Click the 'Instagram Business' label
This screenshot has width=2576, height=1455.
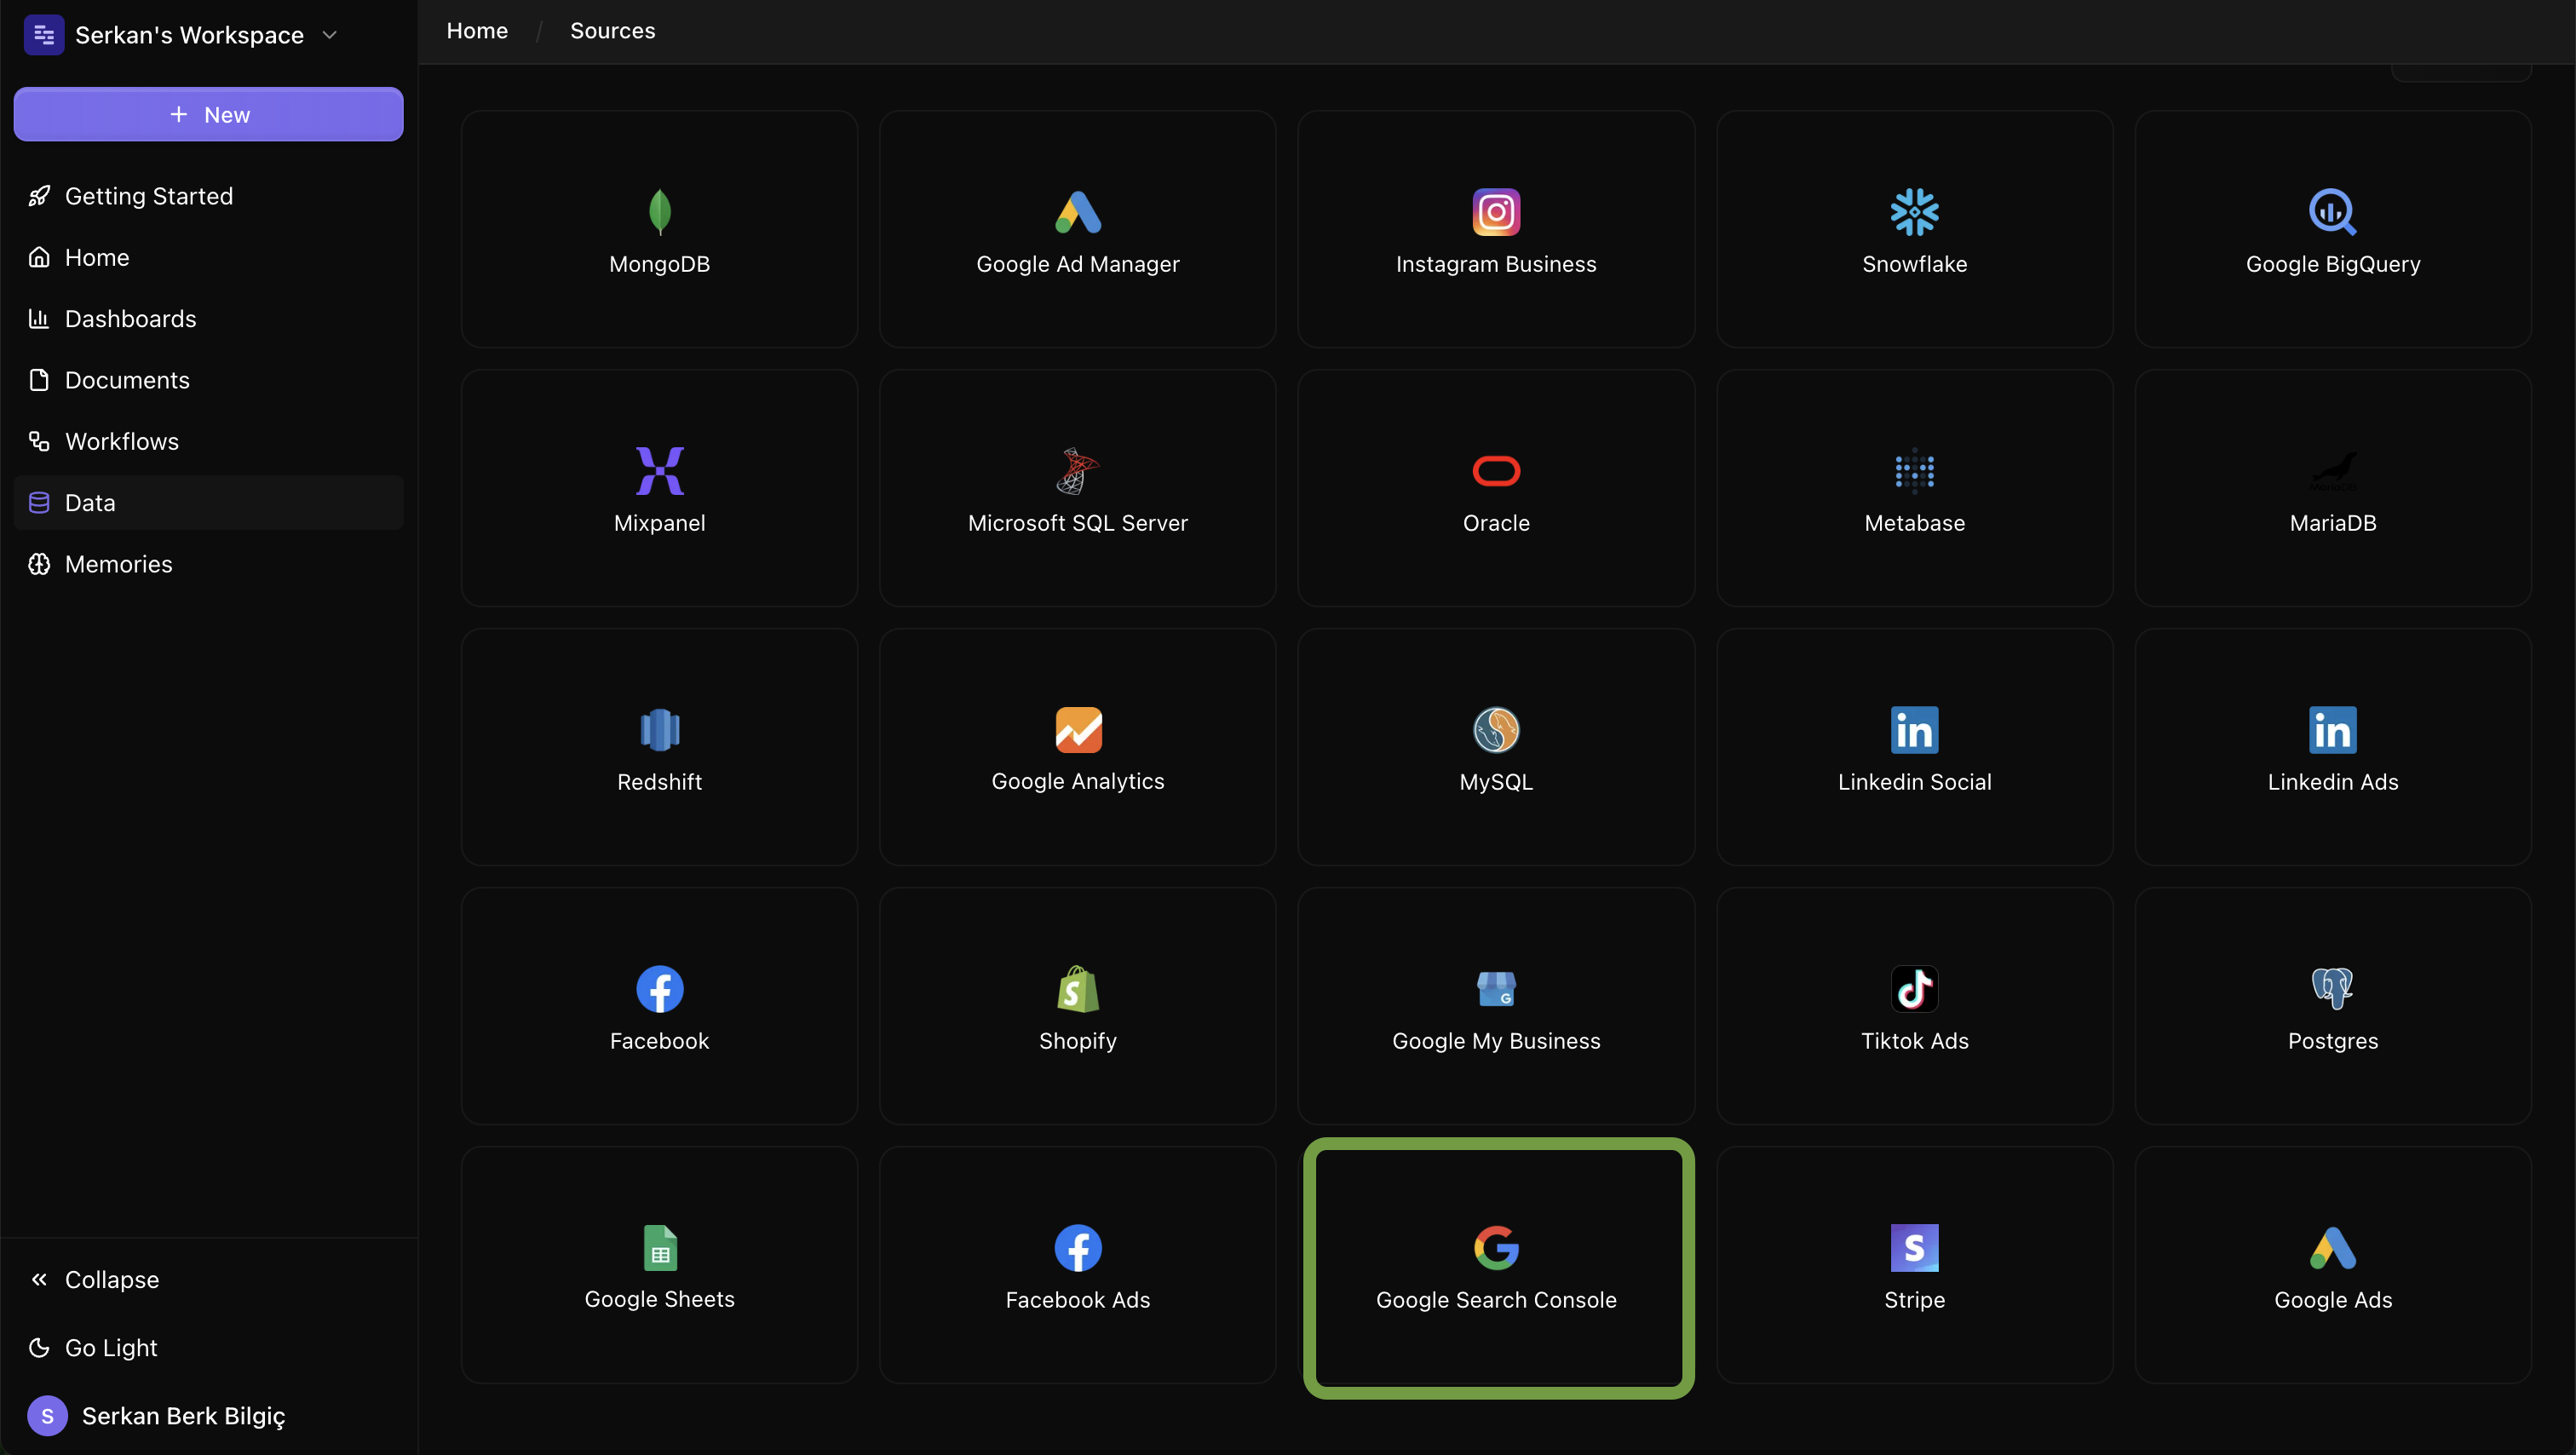[1496, 264]
